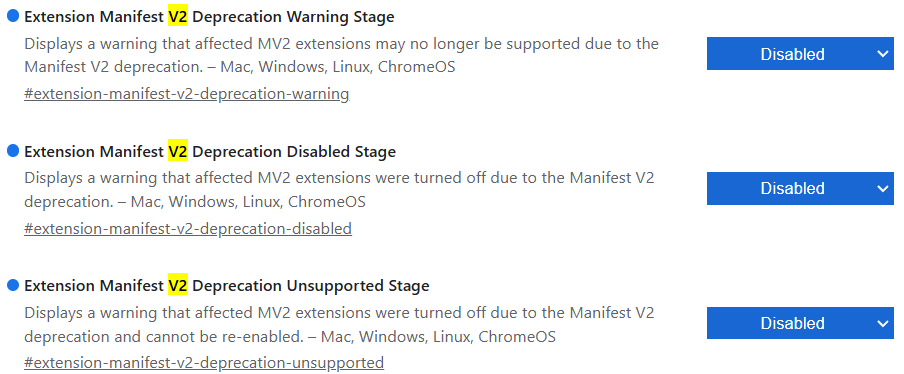The height and width of the screenshot is (374, 904).
Task: Select the Extension Manifest V2 Deprecation Unsupported Stage heading
Action: 227,286
